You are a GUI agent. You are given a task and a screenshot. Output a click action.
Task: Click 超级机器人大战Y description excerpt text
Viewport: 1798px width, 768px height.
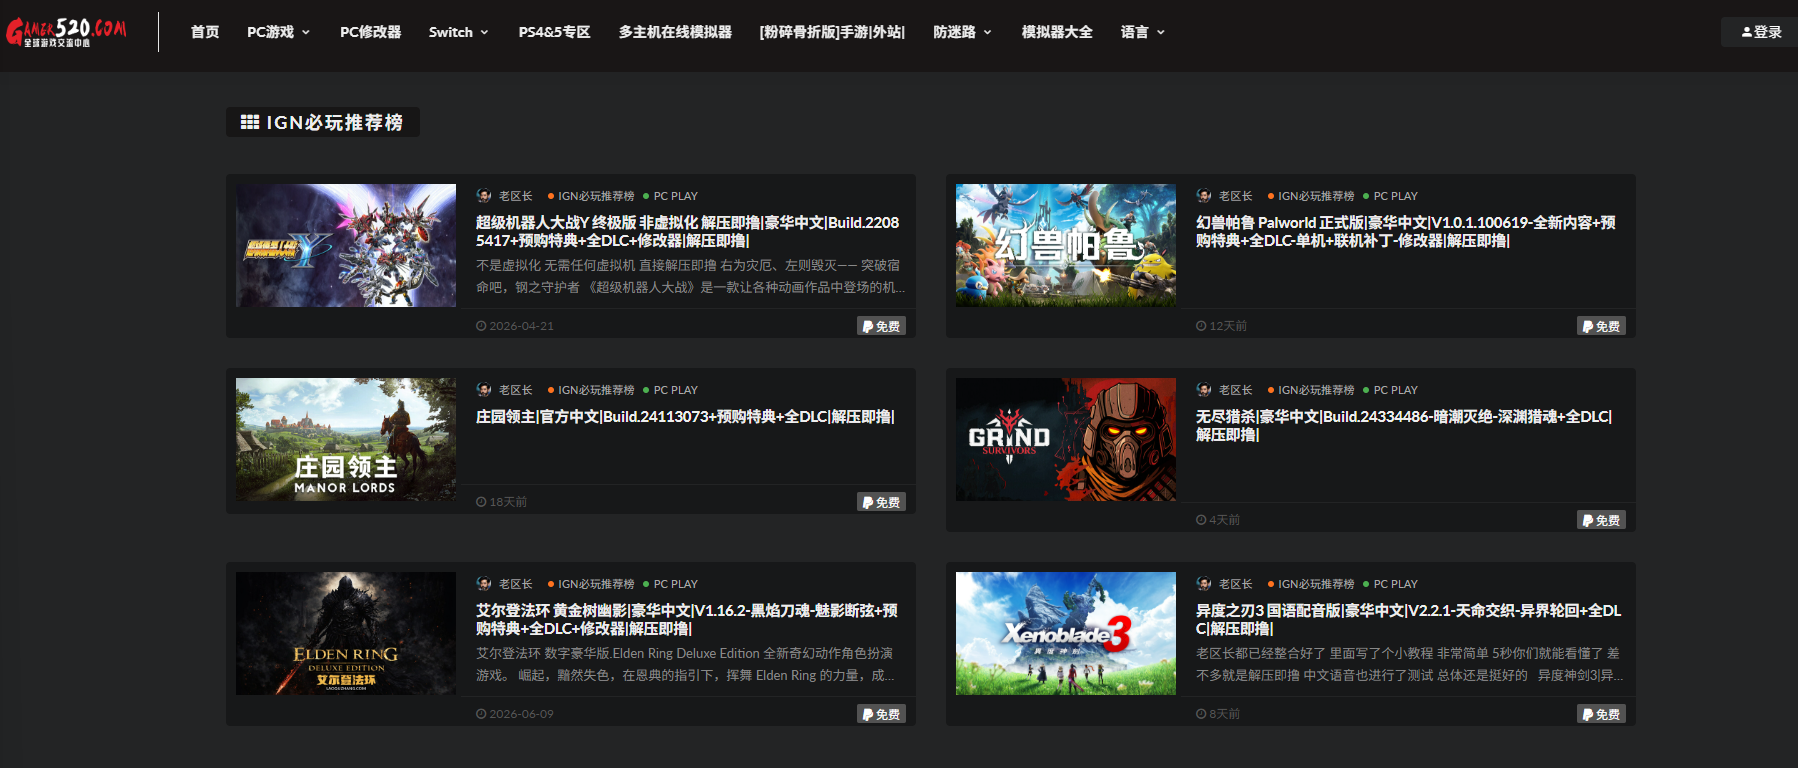[x=690, y=276]
